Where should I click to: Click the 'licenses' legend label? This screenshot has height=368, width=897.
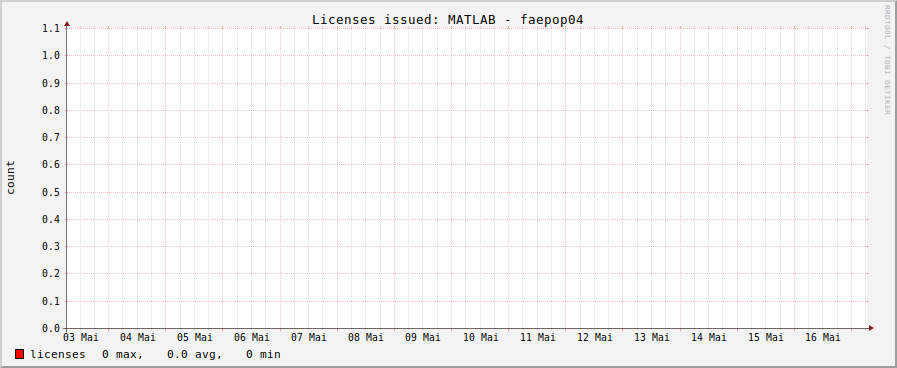click(58, 354)
